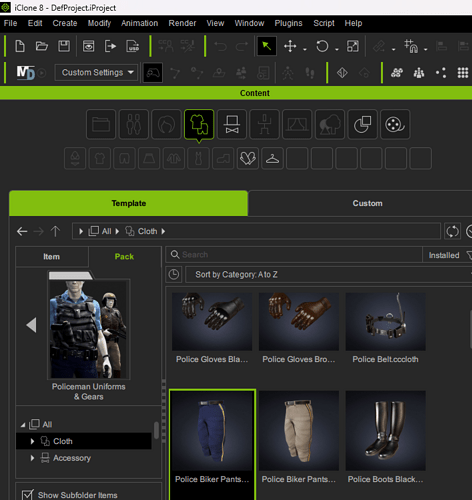The height and width of the screenshot is (500, 472).
Task: Go back with the left arrow
Action: coord(22,231)
